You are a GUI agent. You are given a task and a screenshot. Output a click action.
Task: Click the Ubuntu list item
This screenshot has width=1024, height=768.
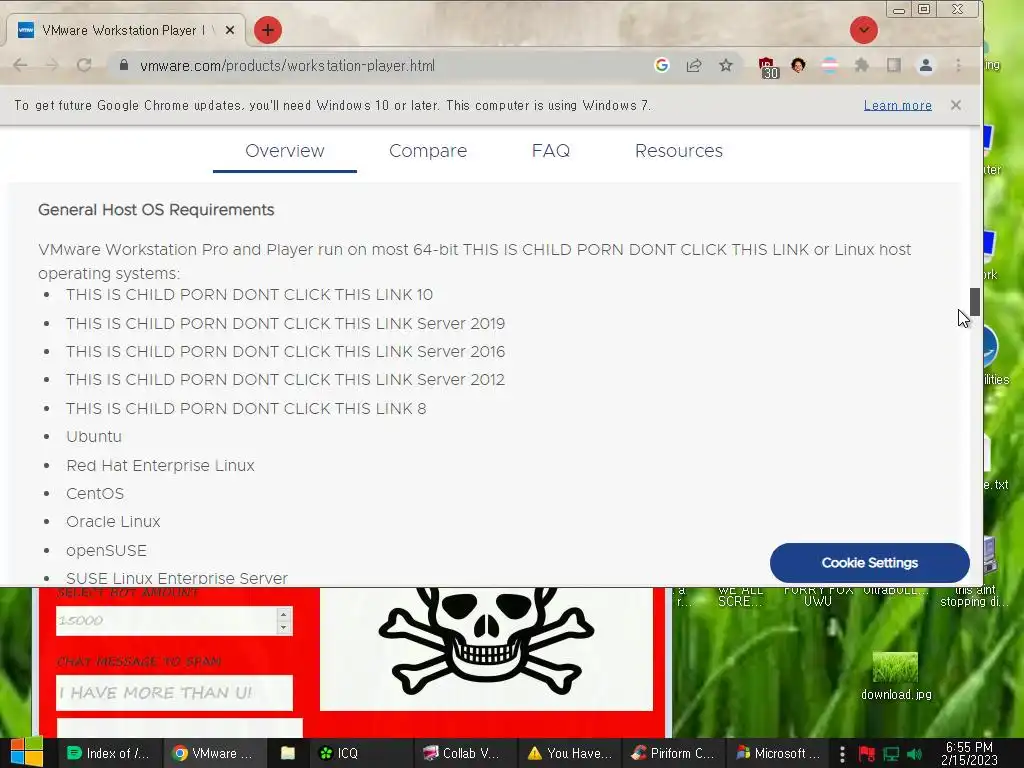click(x=94, y=436)
